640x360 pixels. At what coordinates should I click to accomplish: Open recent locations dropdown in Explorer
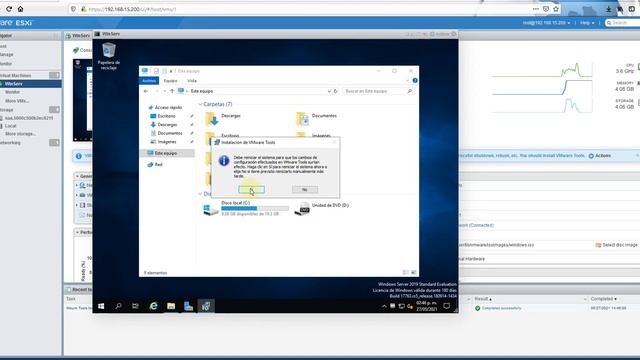(164, 91)
